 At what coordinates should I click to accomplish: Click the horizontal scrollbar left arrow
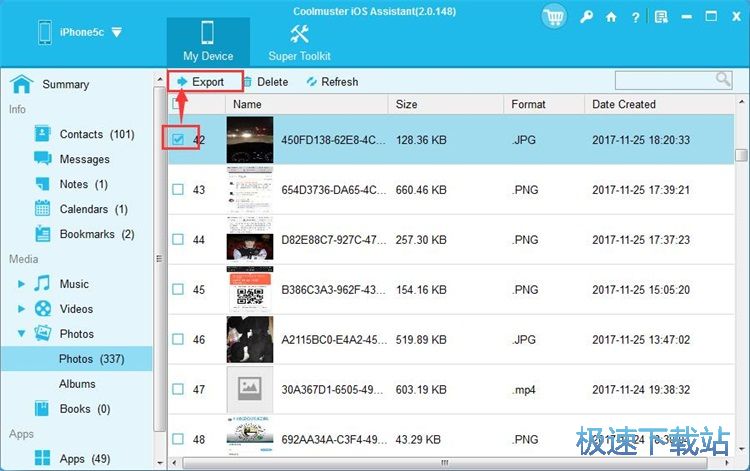(x=175, y=463)
